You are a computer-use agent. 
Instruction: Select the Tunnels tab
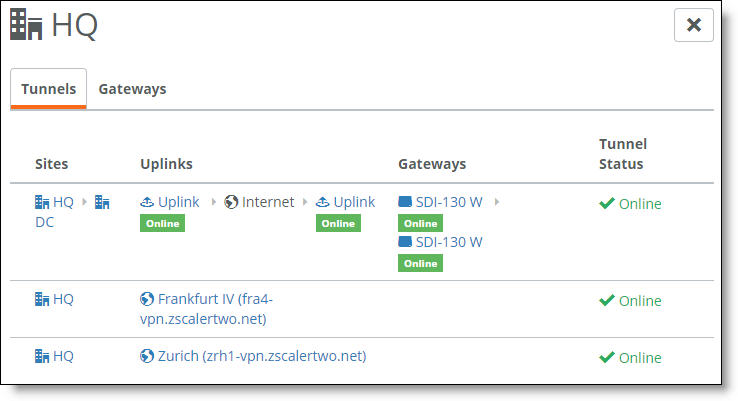click(x=48, y=89)
